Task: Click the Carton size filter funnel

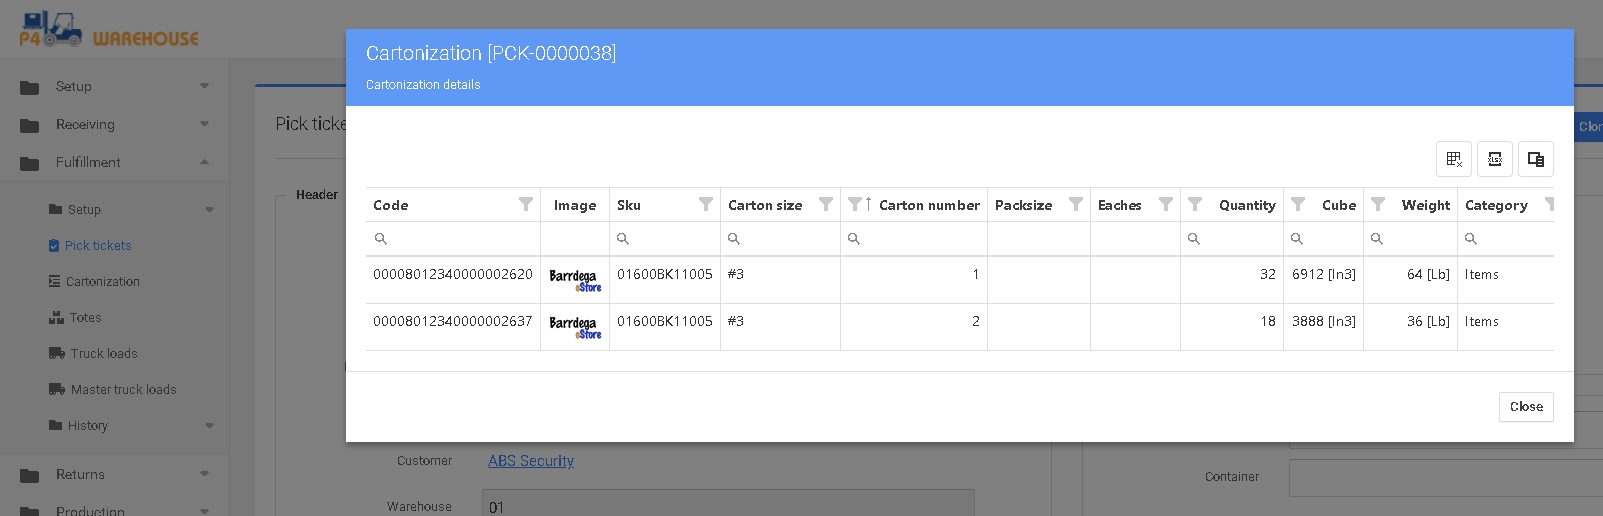Action: click(x=826, y=204)
